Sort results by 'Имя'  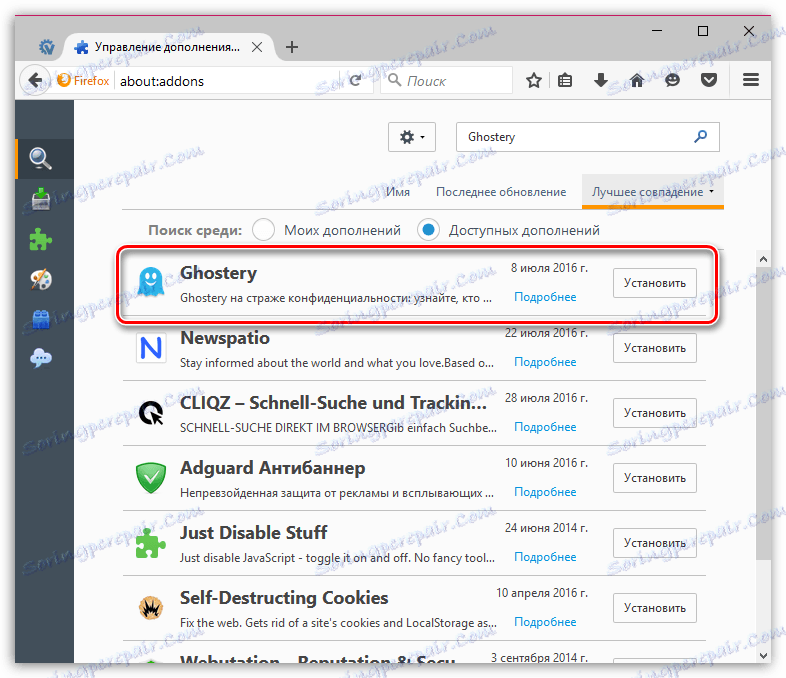[x=398, y=192]
